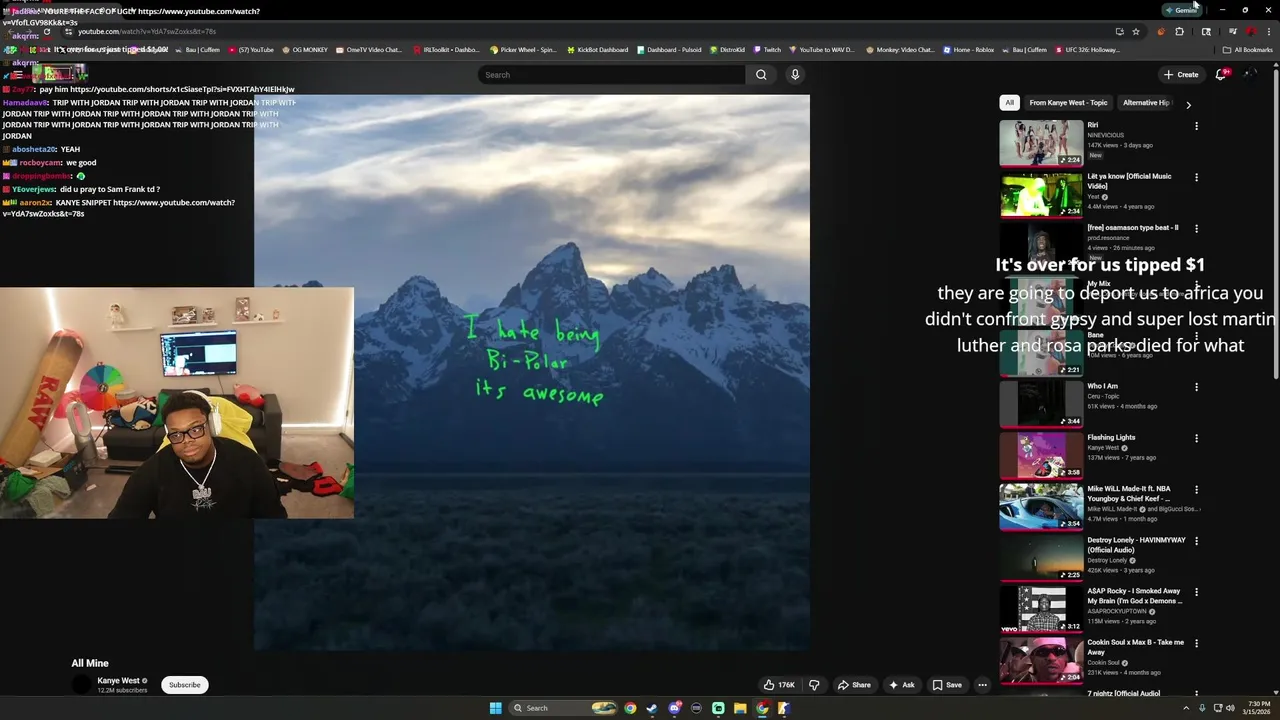This screenshot has width=1280, height=720.
Task: Open options menu for Cookin Soul video
Action: pos(1196,643)
